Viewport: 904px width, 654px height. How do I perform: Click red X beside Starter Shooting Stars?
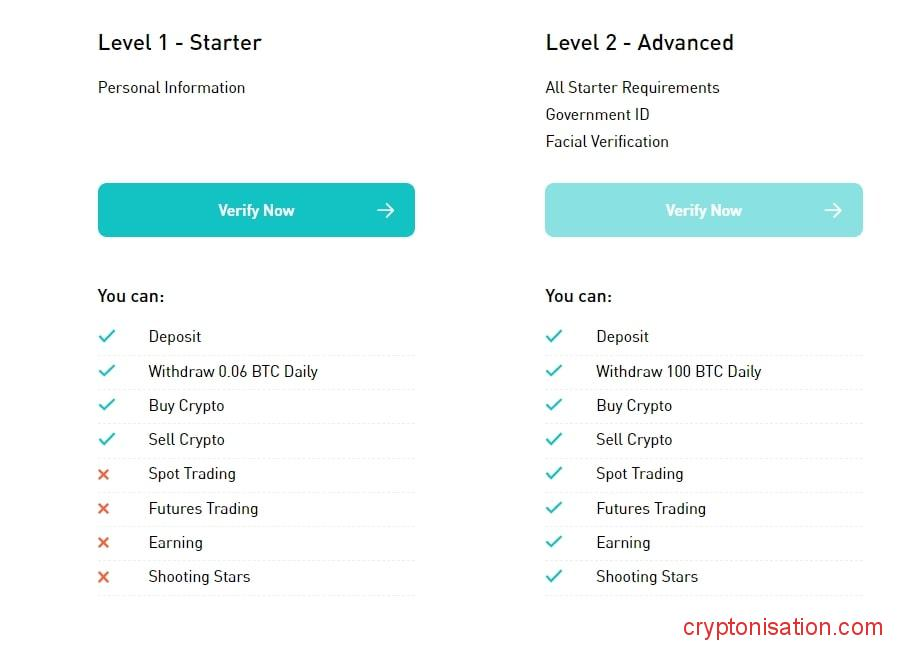coord(104,577)
